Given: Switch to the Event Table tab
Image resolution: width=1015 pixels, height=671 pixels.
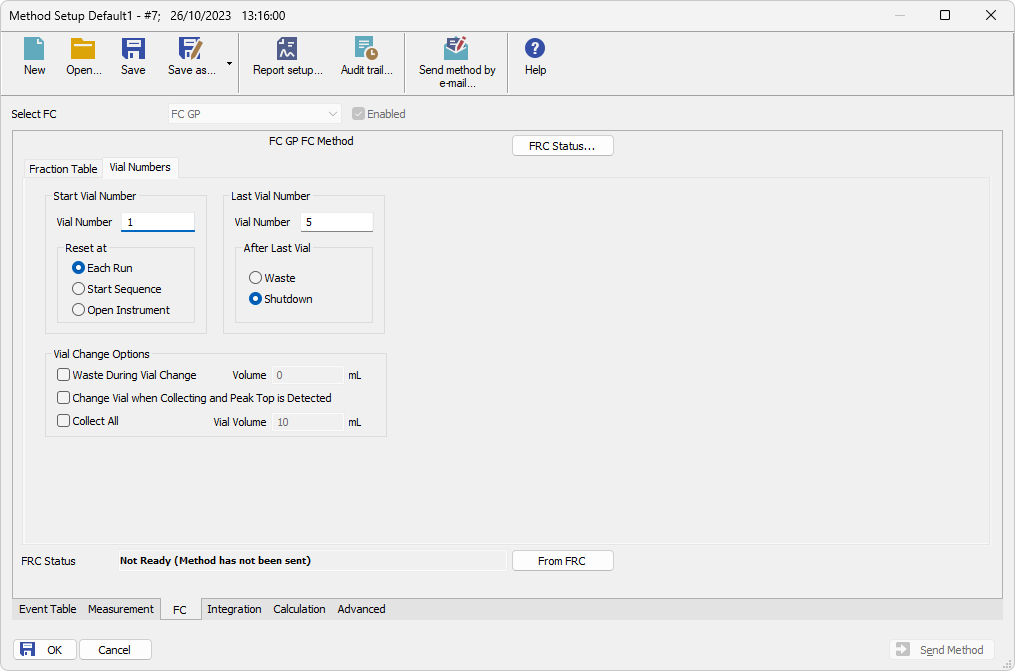Looking at the screenshot, I should (47, 609).
